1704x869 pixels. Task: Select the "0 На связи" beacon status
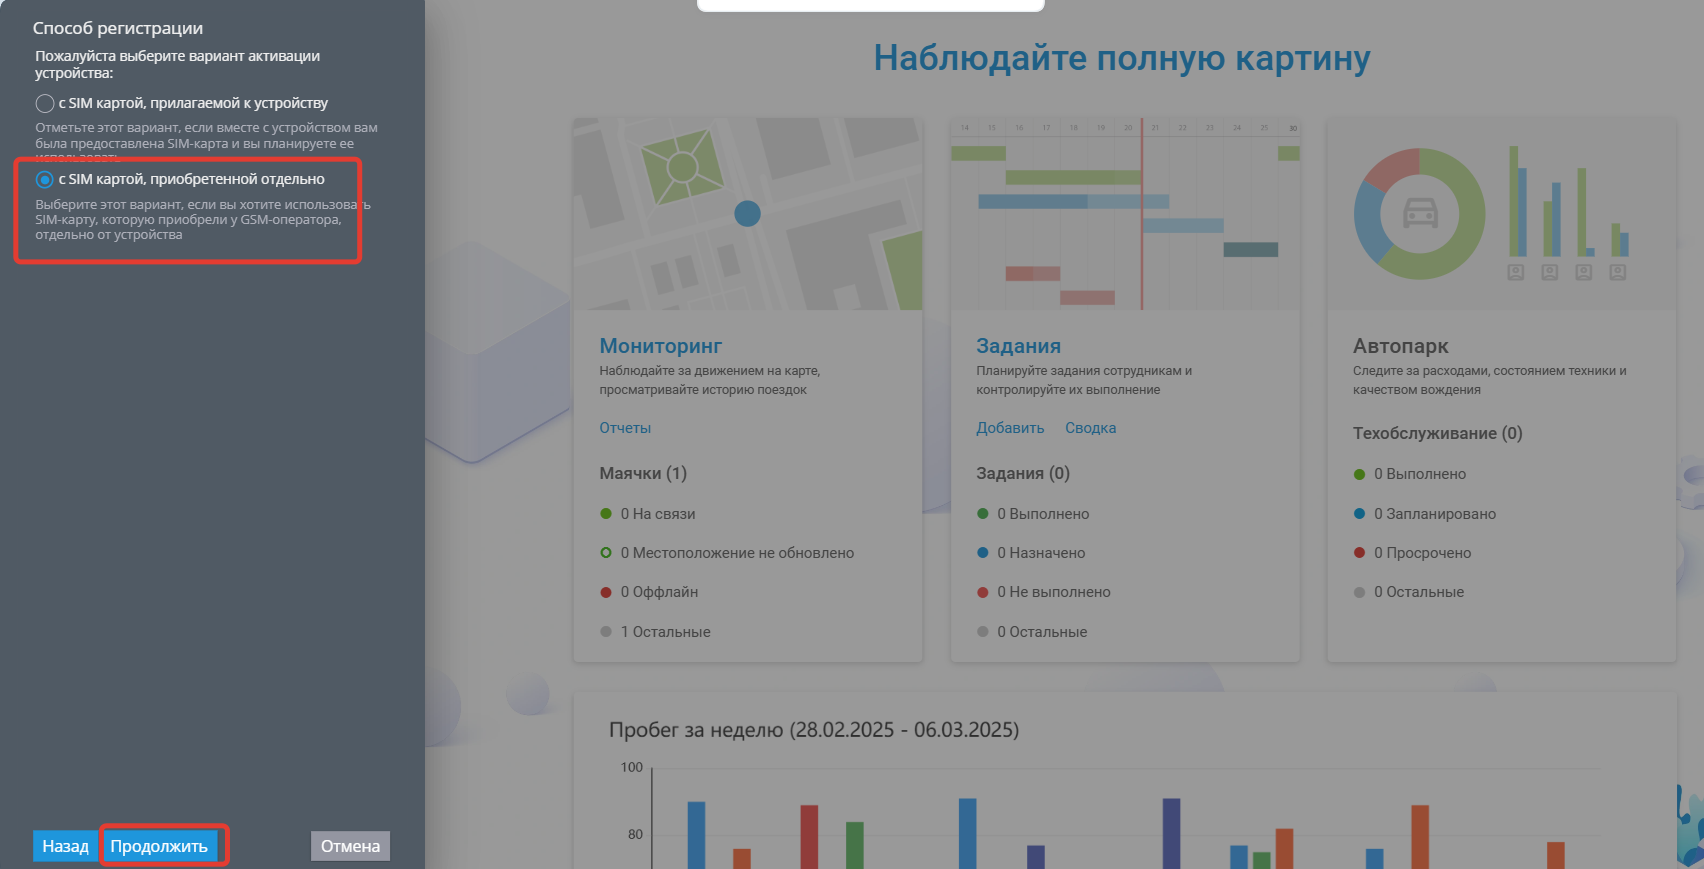(x=657, y=514)
